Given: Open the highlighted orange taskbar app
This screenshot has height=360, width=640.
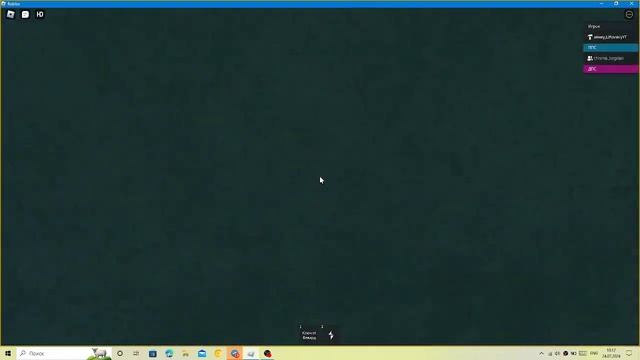Looking at the screenshot, I should point(235,353).
